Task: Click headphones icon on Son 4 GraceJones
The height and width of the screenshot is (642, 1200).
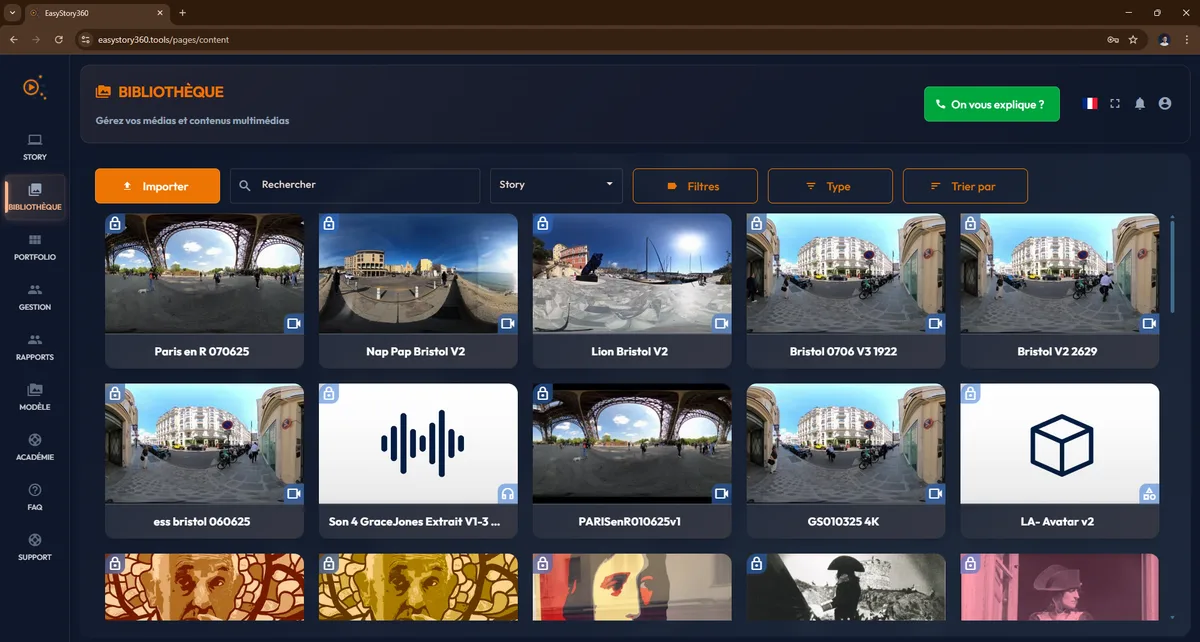Action: point(508,494)
